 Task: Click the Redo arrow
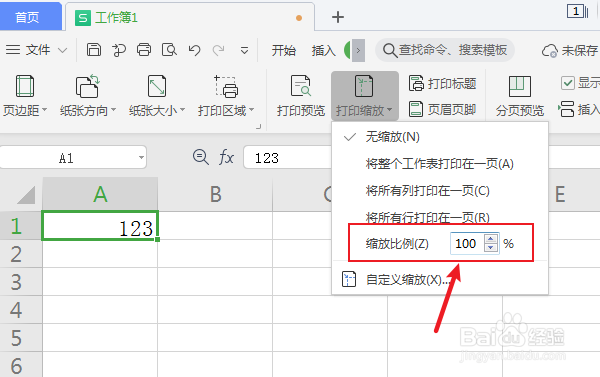(x=219, y=50)
